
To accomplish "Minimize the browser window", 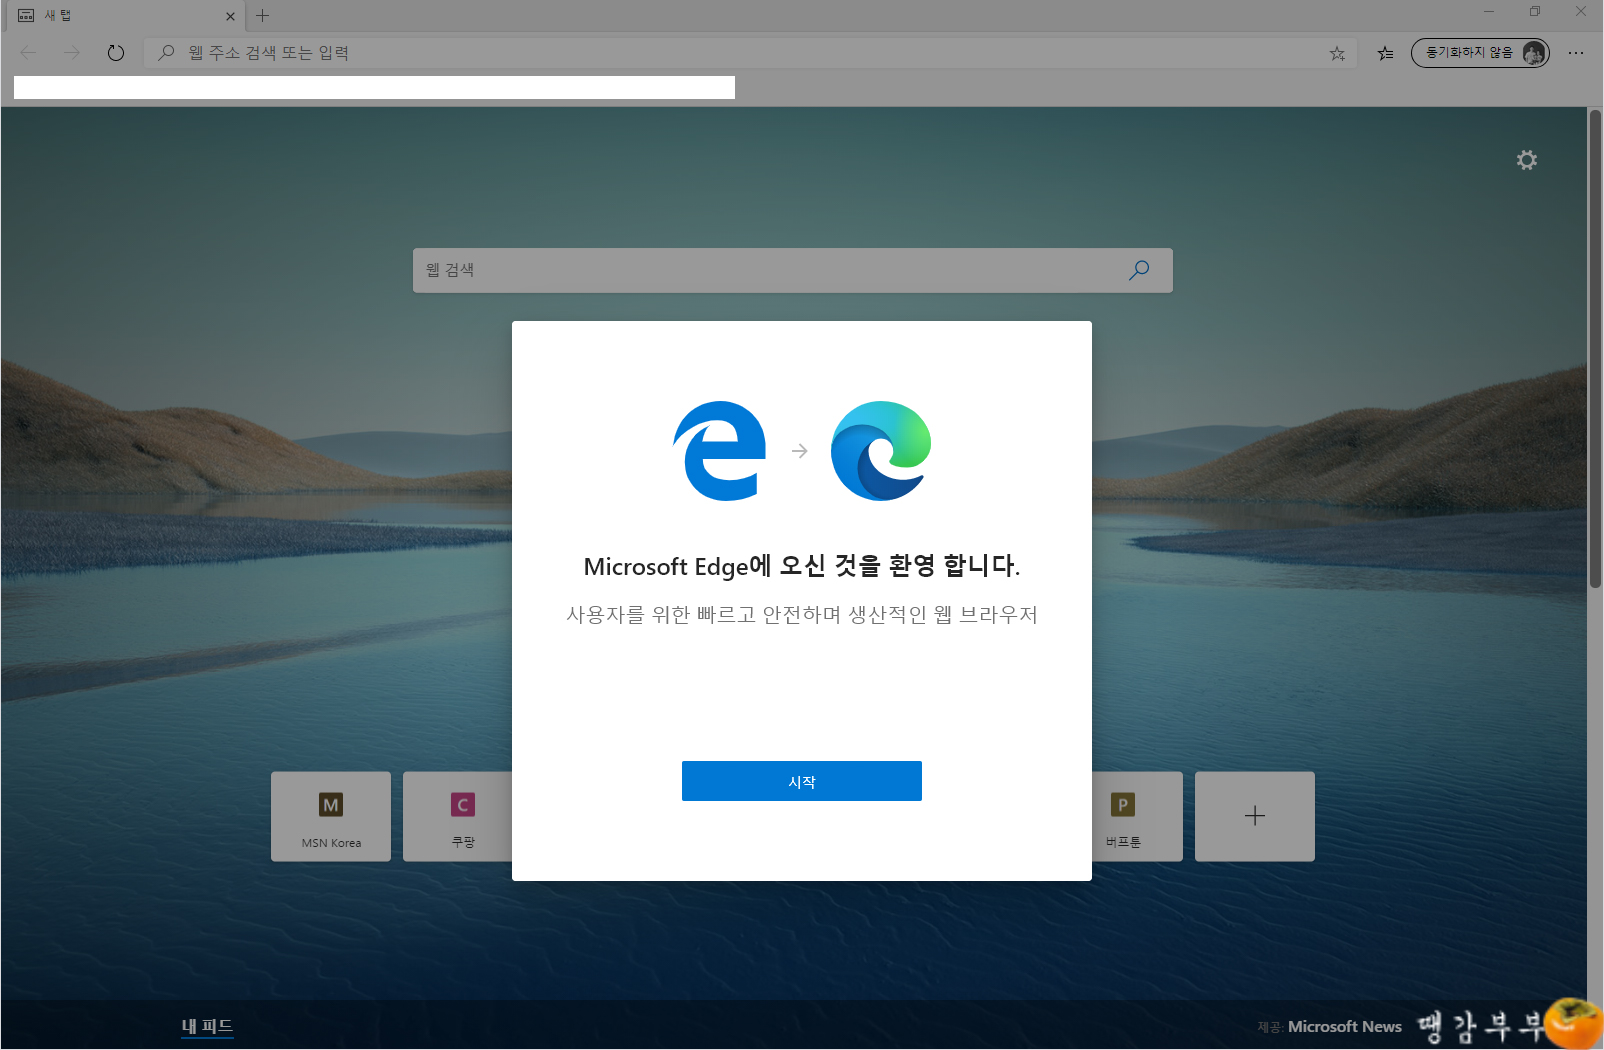I will 1489,12.
